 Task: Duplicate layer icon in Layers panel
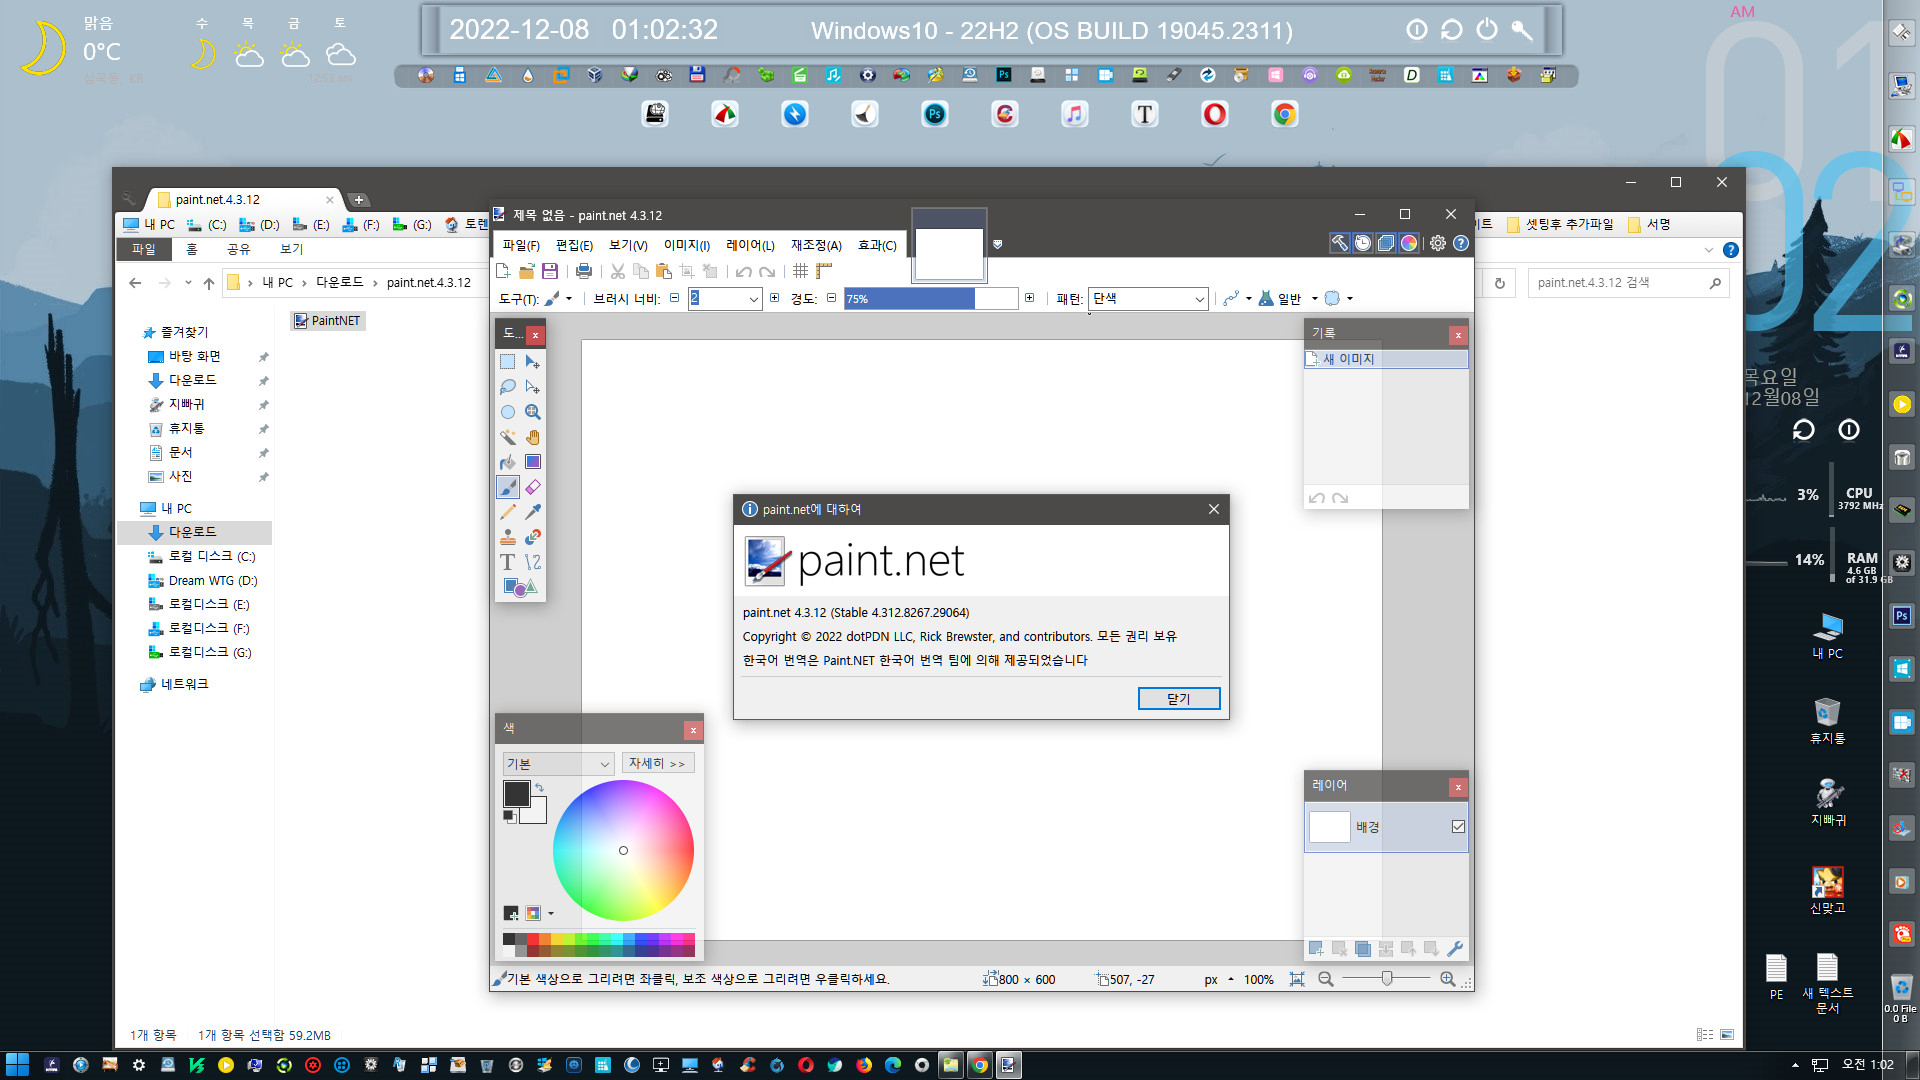pos(1362,949)
